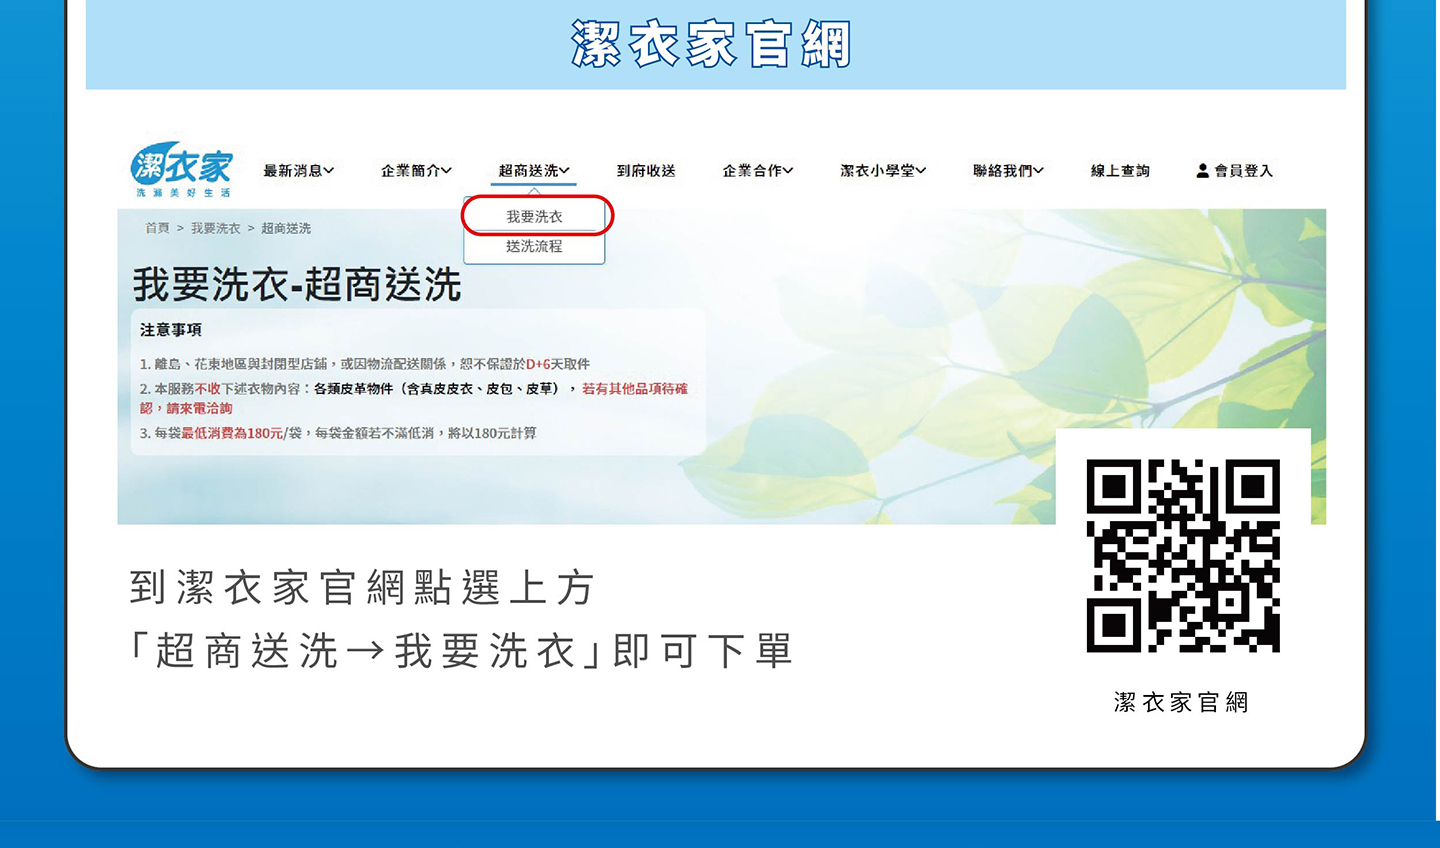Image resolution: width=1440 pixels, height=848 pixels.
Task: Open the 線上查詢 page
Action: click(1120, 171)
